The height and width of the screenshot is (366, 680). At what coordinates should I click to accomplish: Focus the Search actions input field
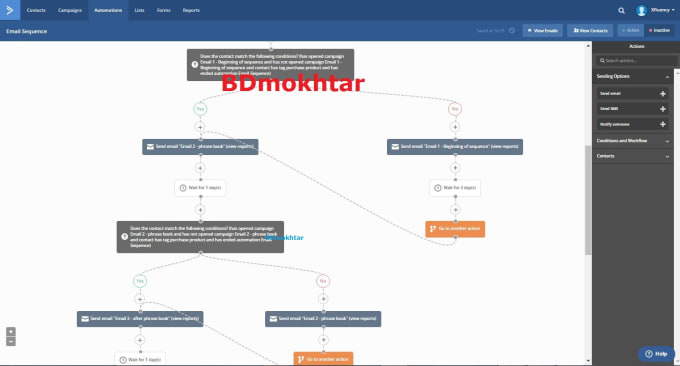[636, 61]
